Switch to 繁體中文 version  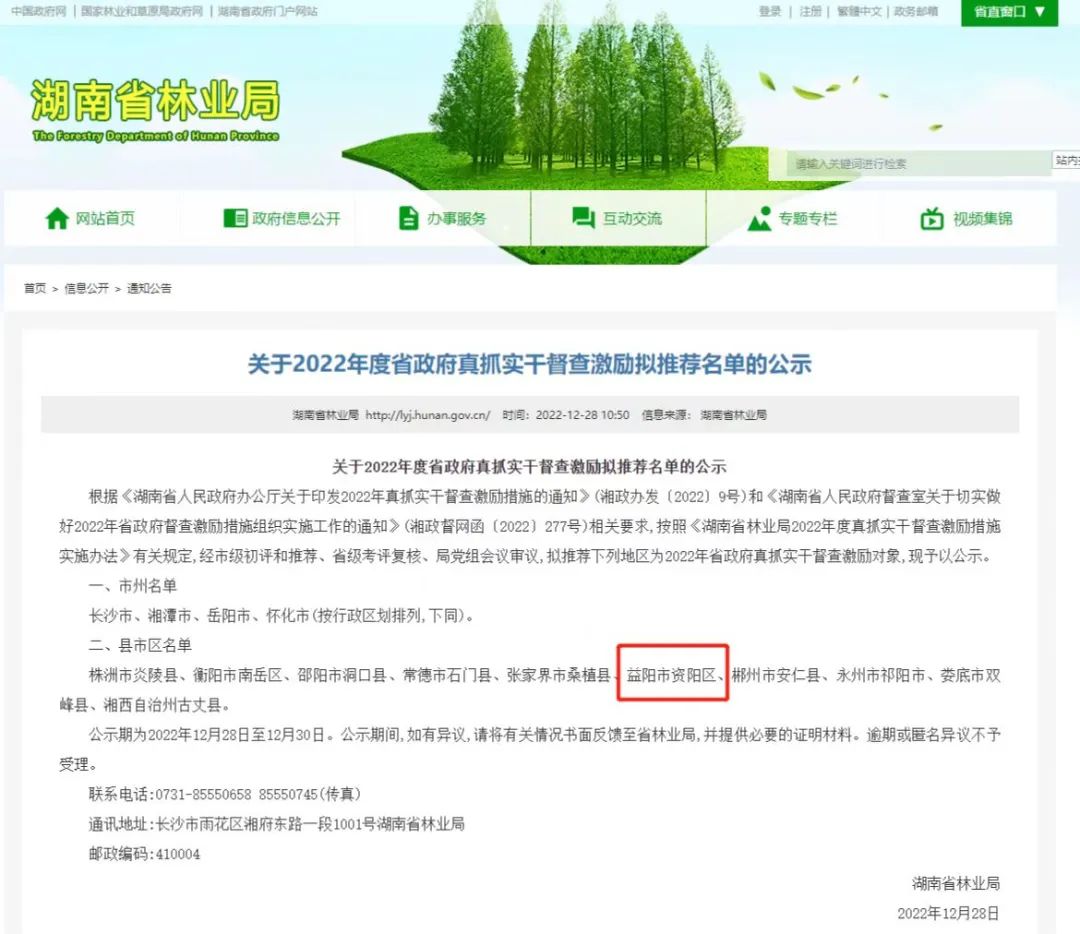859,12
